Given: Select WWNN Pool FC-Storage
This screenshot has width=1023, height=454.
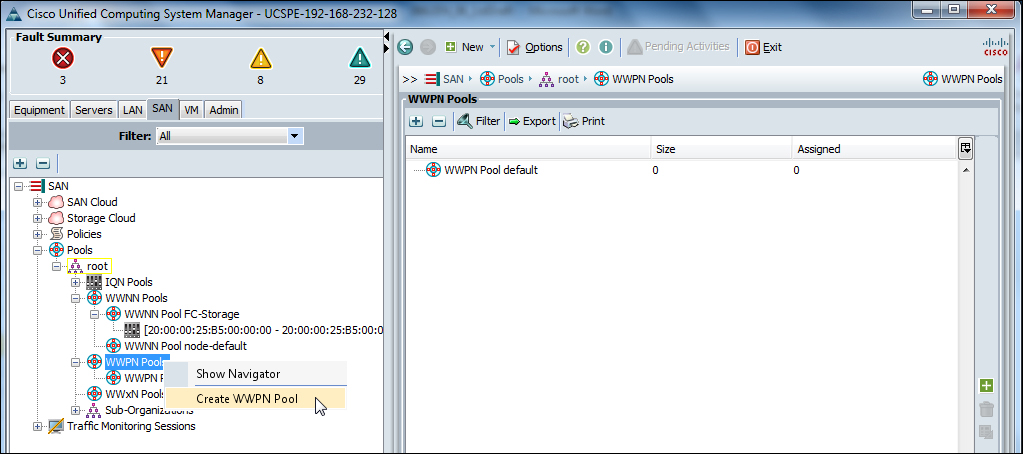Looking at the screenshot, I should pos(181,314).
